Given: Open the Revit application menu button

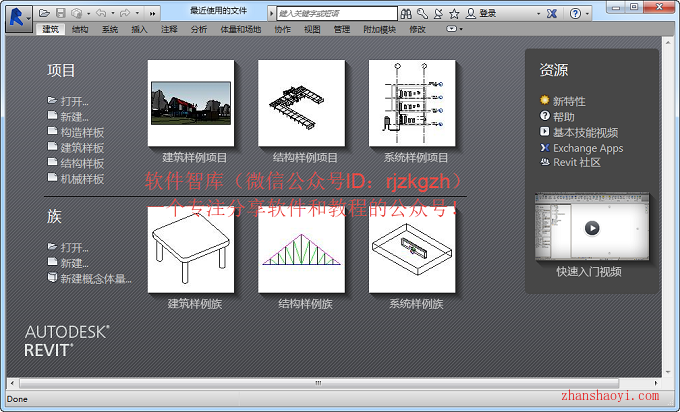Looking at the screenshot, I should coord(19,19).
